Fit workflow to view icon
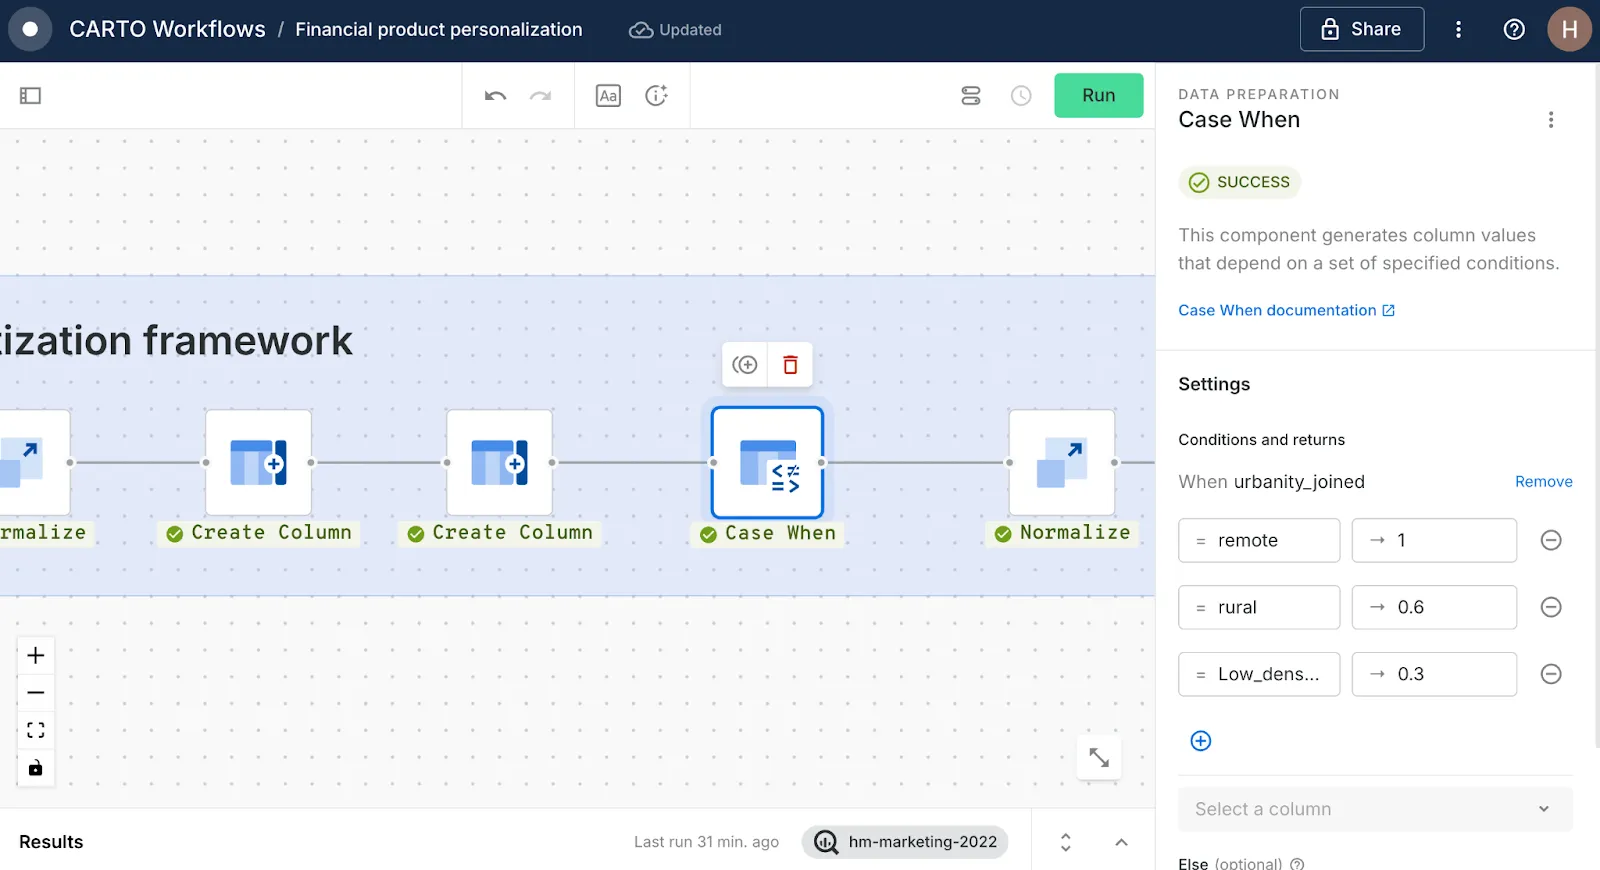Viewport: 1600px width, 870px height. click(x=36, y=730)
